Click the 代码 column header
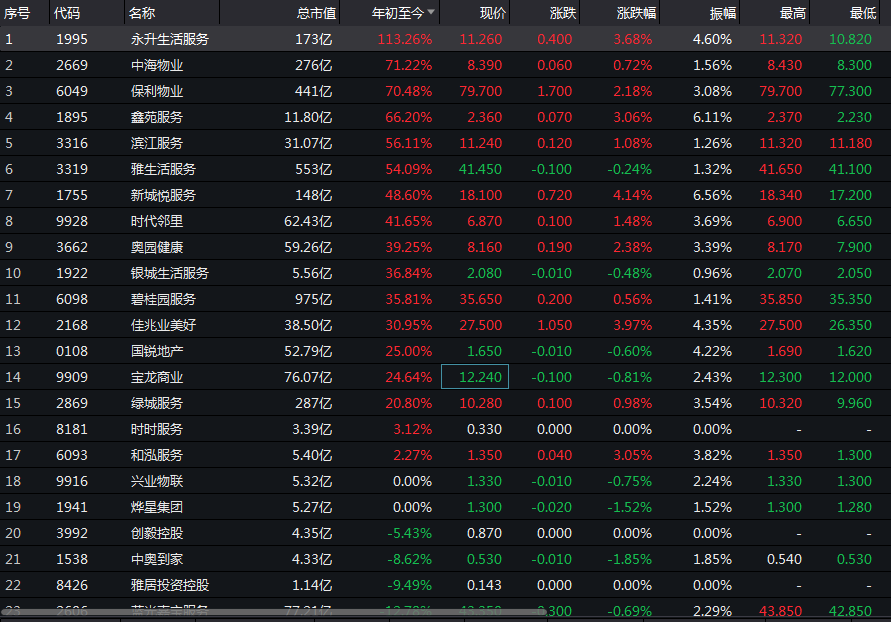Viewport: 891px width, 622px height. click(67, 13)
